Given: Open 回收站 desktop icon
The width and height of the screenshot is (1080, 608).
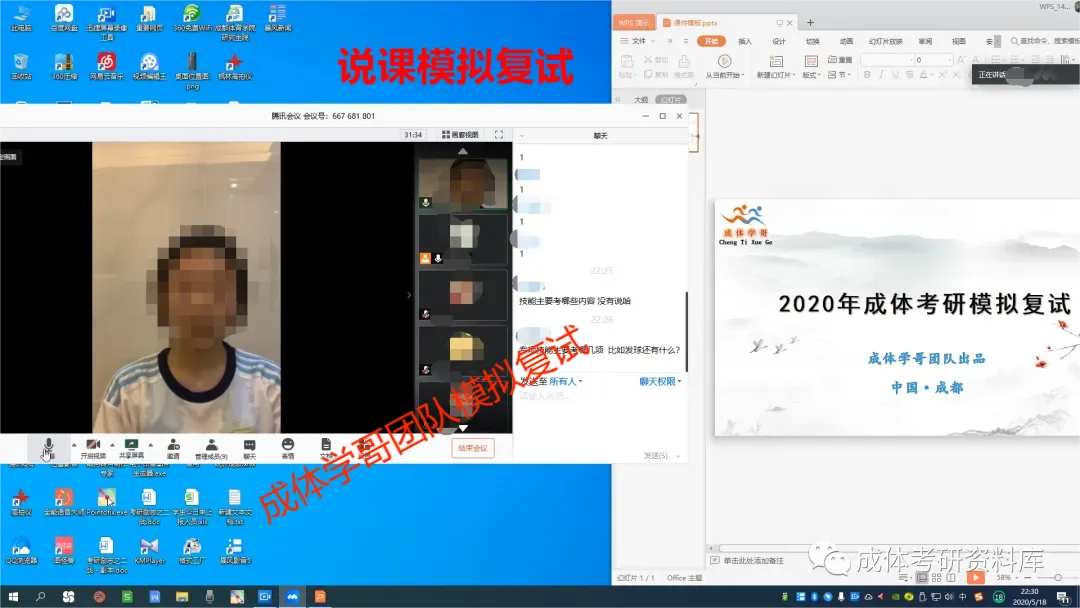Looking at the screenshot, I should tap(21, 67).
